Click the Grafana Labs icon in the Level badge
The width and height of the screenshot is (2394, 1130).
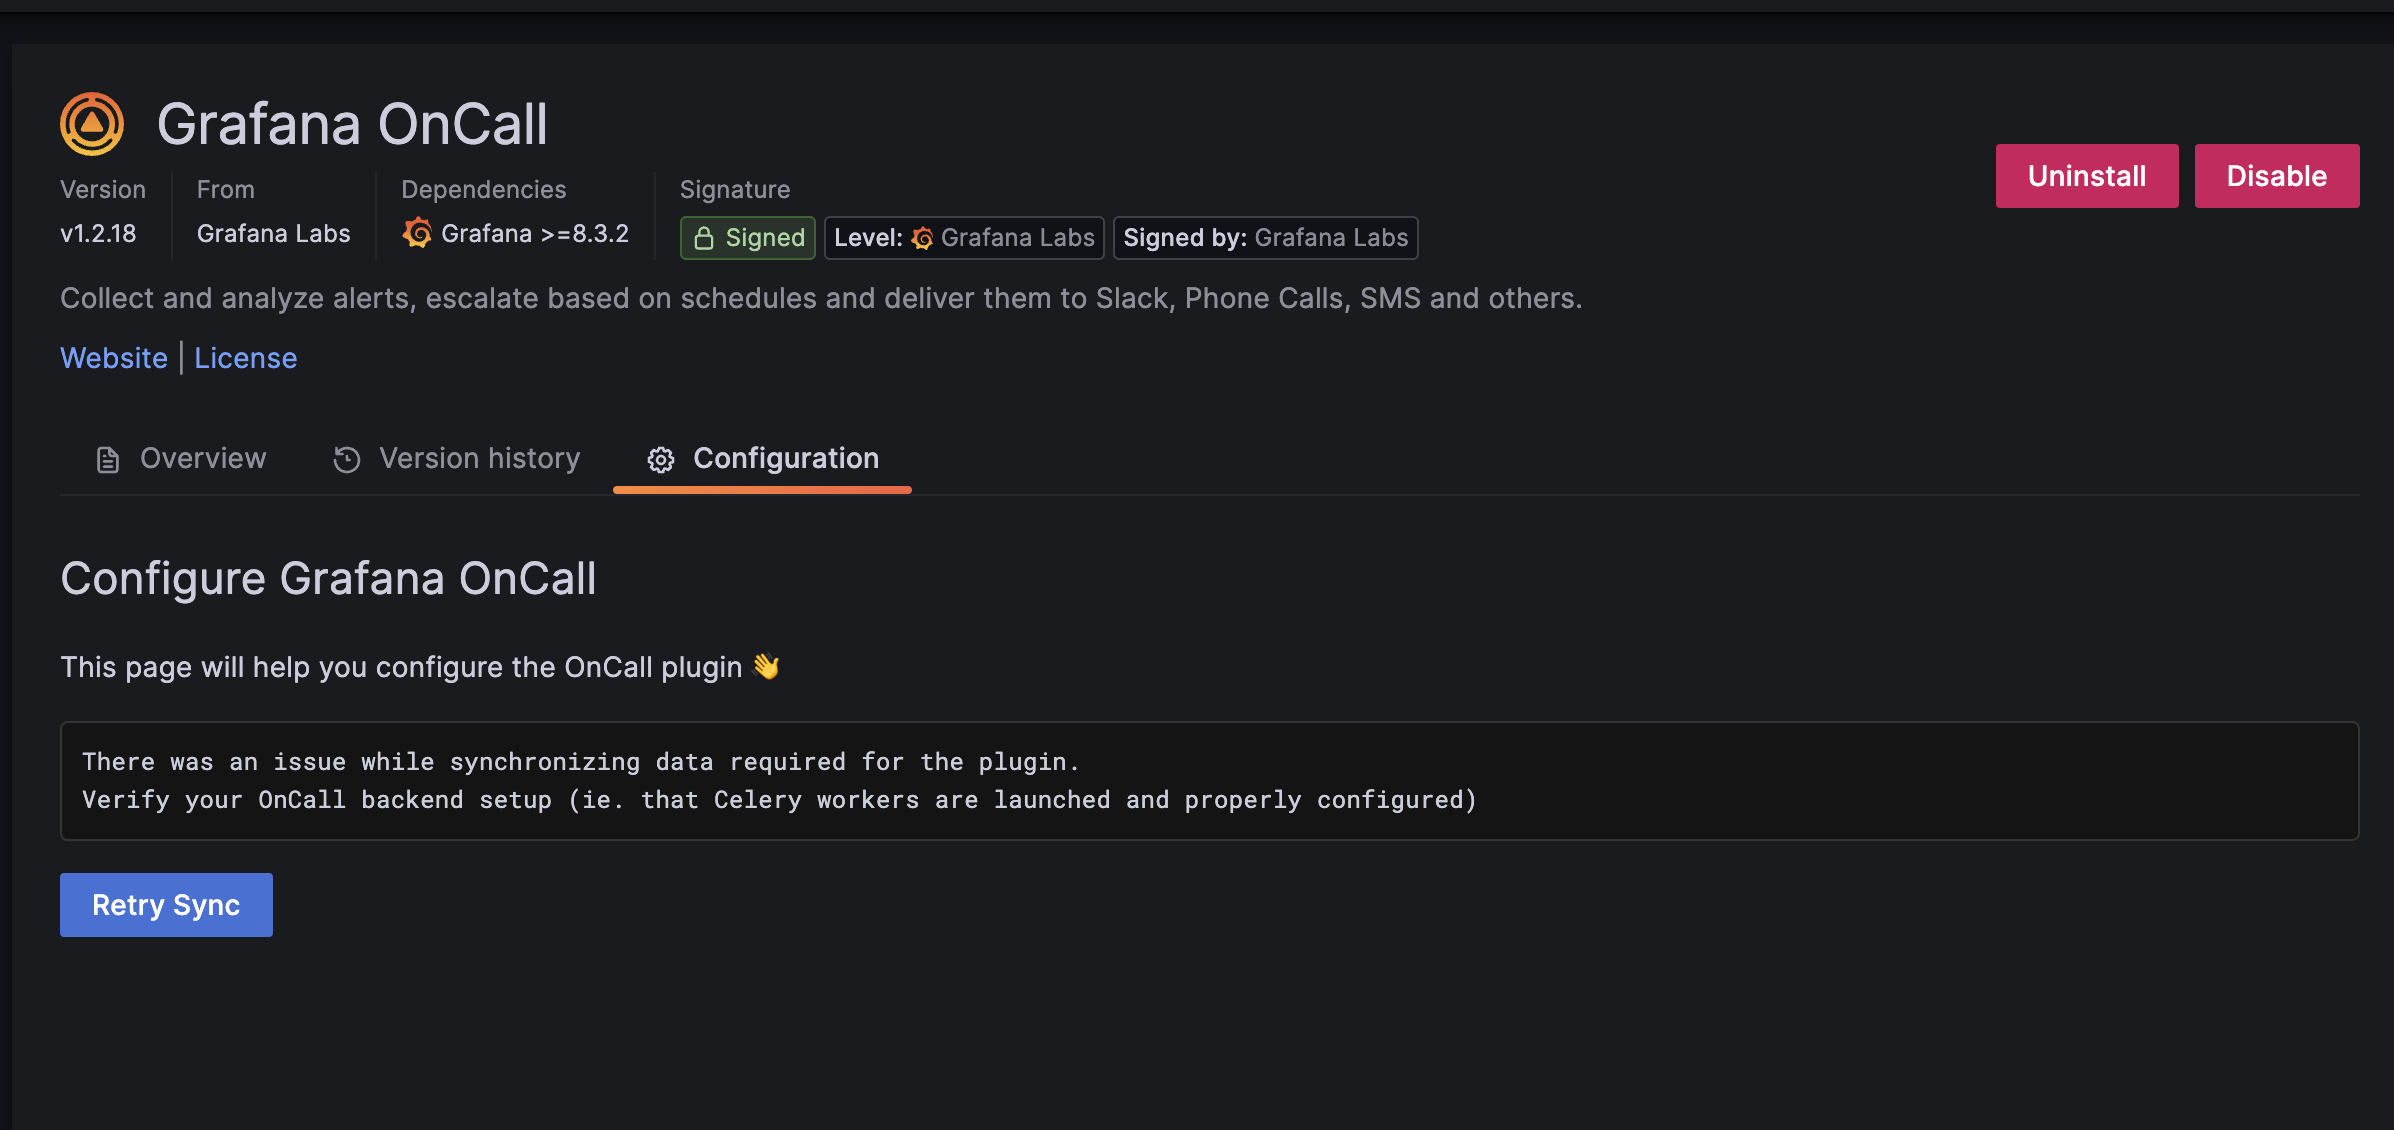tap(923, 238)
